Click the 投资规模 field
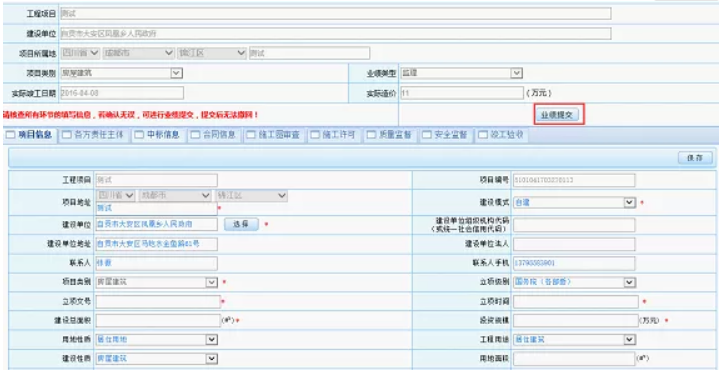The height and width of the screenshot is (373, 721). [x=575, y=321]
